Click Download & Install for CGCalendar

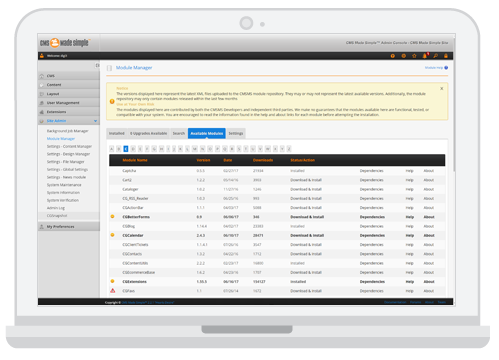click(x=307, y=235)
